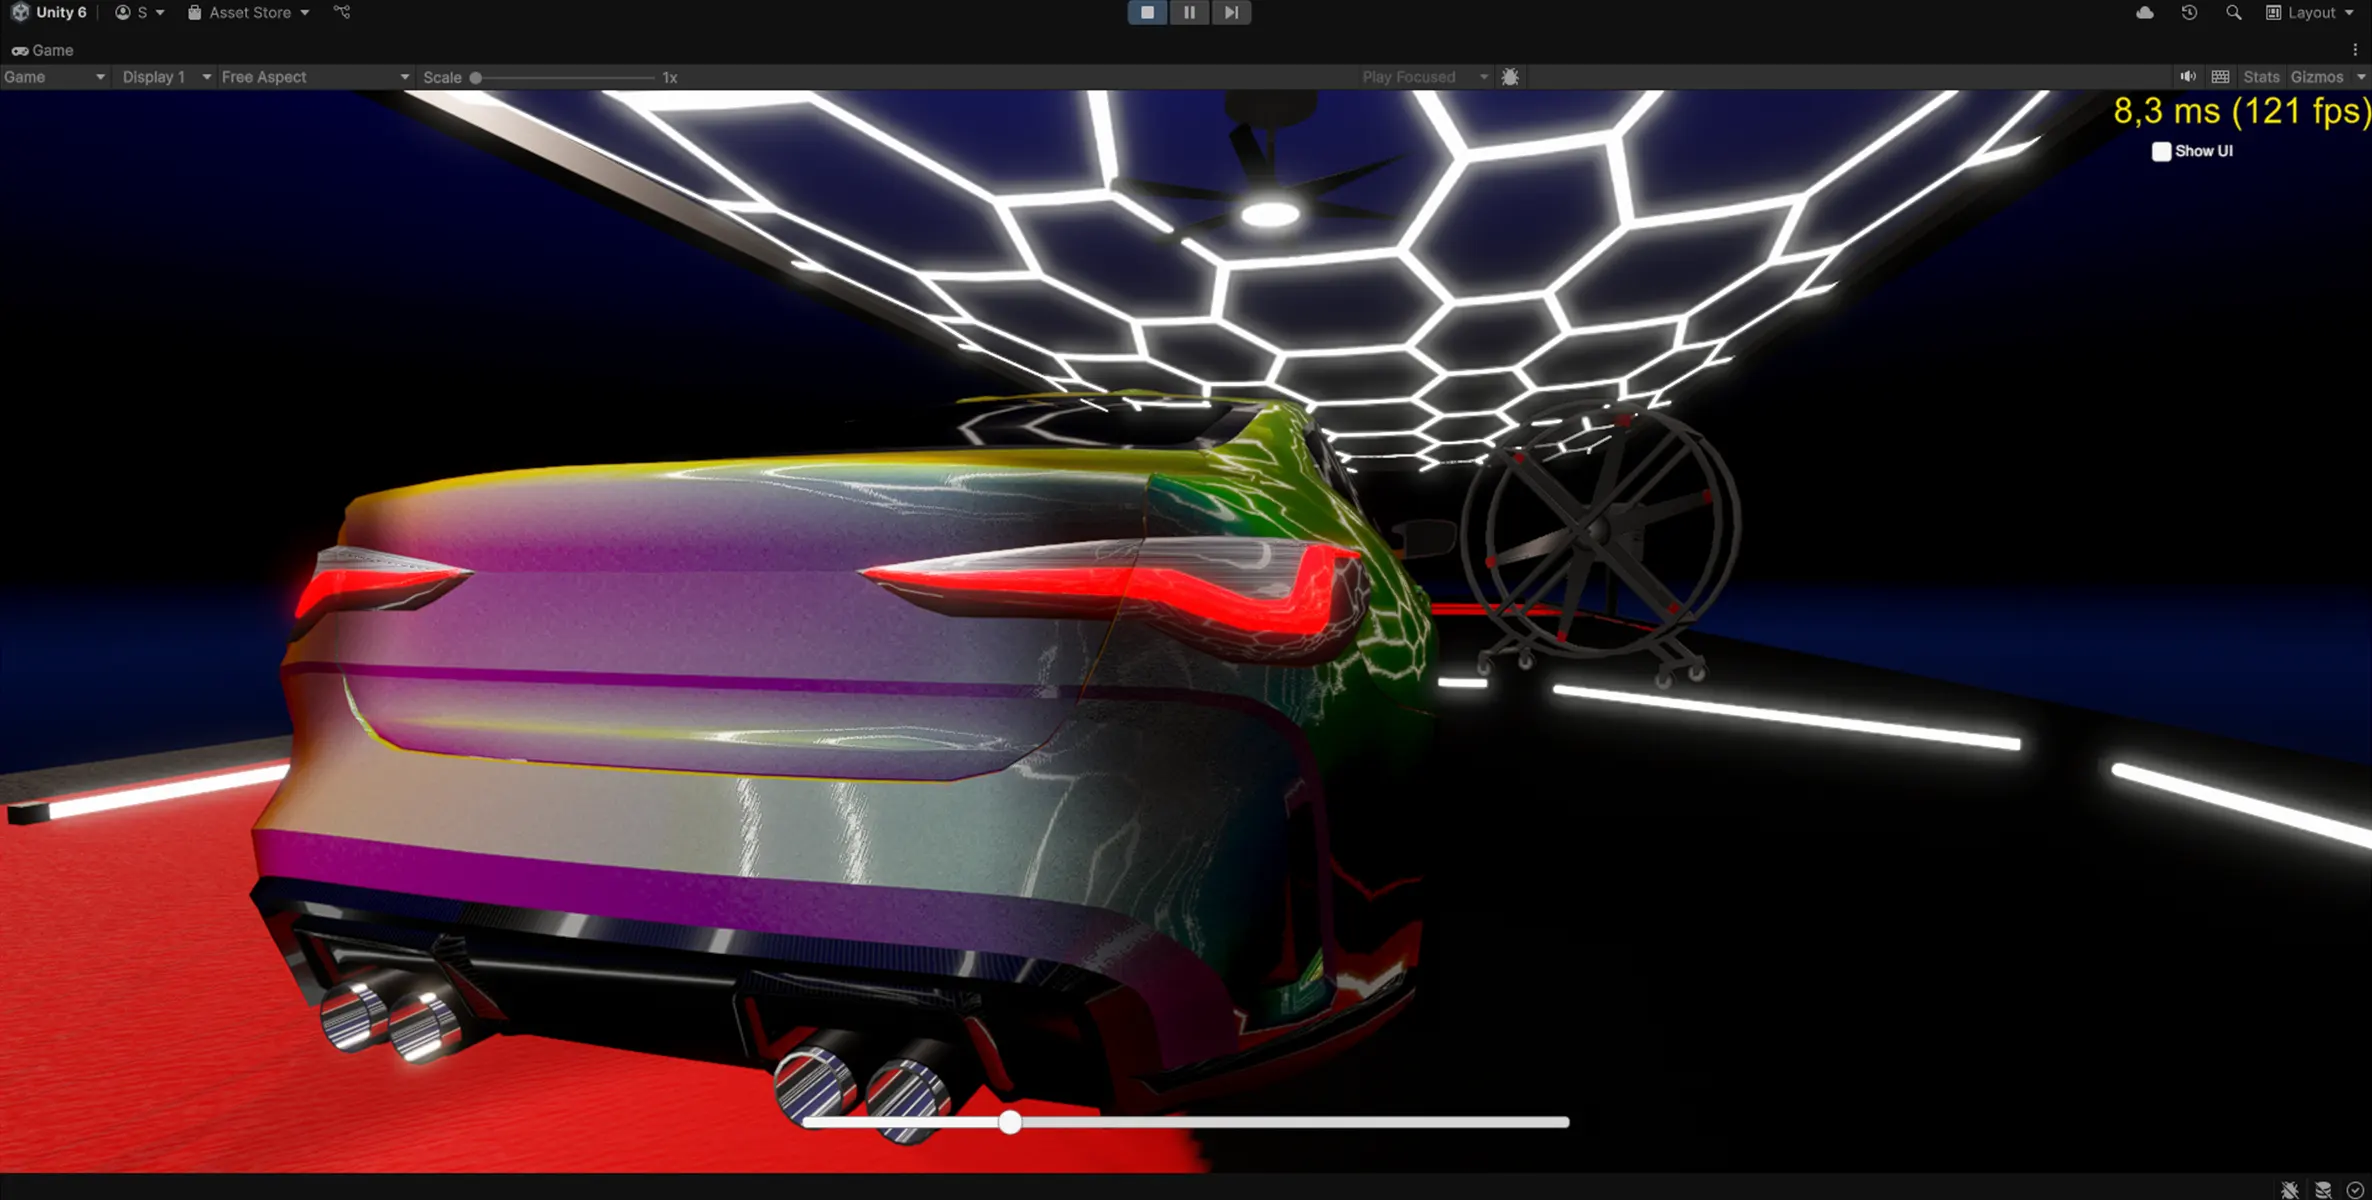This screenshot has height=1200, width=2372.
Task: Mute the game audio
Action: coord(2188,77)
